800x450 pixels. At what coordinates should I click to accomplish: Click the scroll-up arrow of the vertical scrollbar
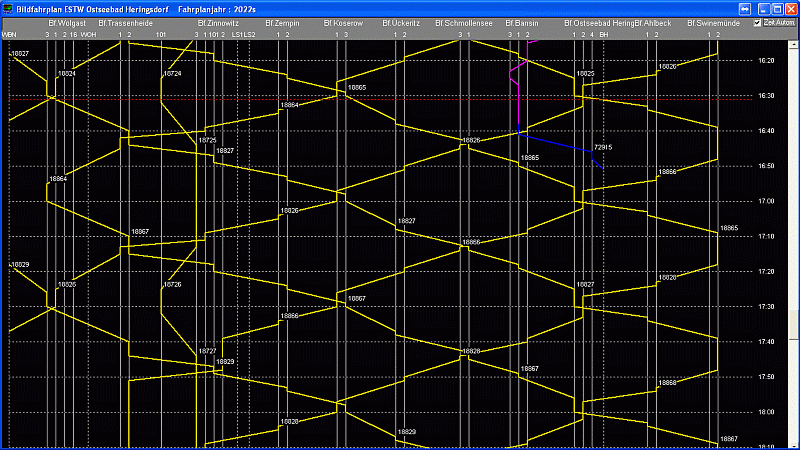[x=793, y=45]
